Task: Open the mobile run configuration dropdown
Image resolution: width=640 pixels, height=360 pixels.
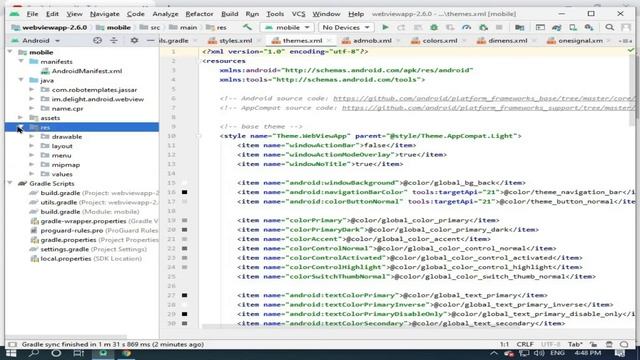Action: (287, 27)
